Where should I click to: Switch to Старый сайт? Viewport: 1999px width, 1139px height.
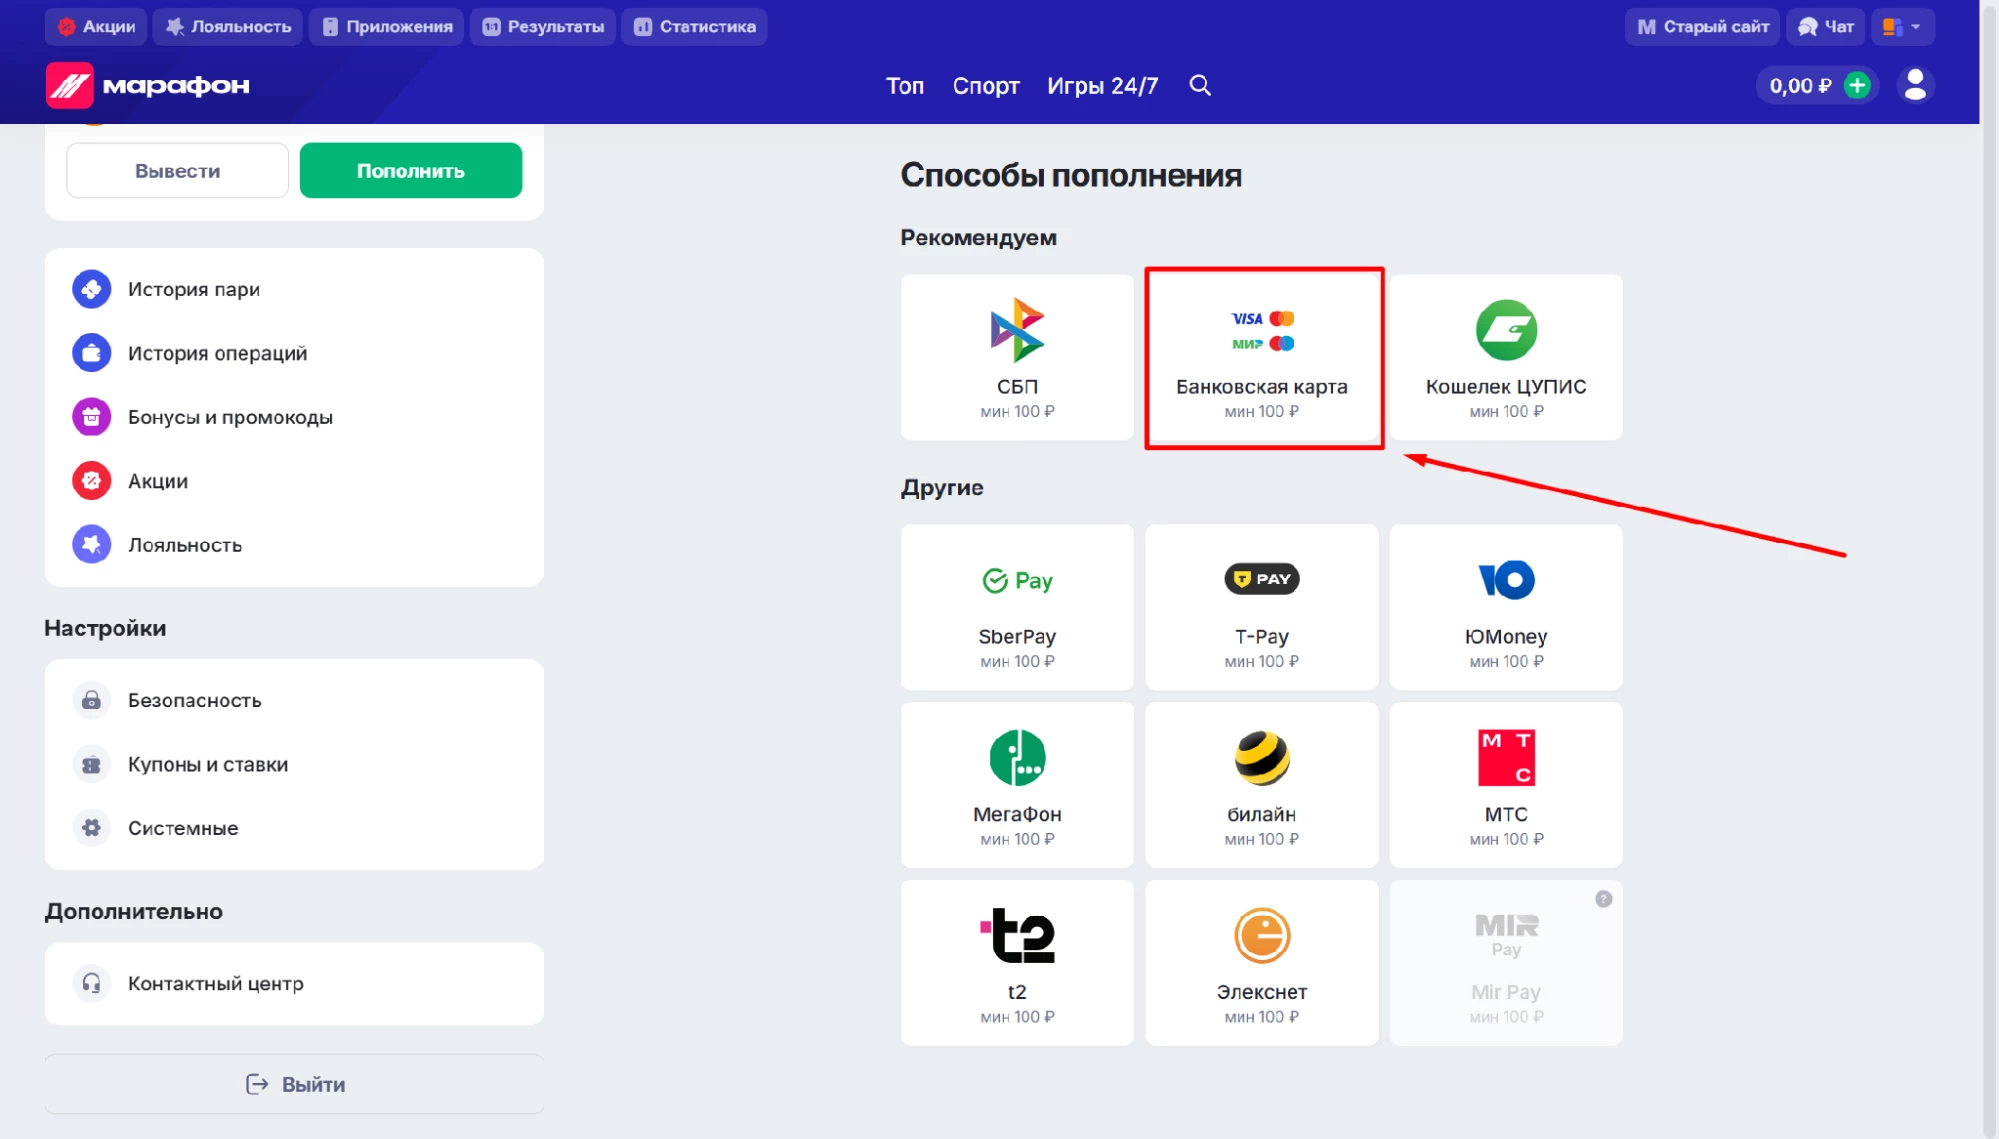(x=1703, y=27)
